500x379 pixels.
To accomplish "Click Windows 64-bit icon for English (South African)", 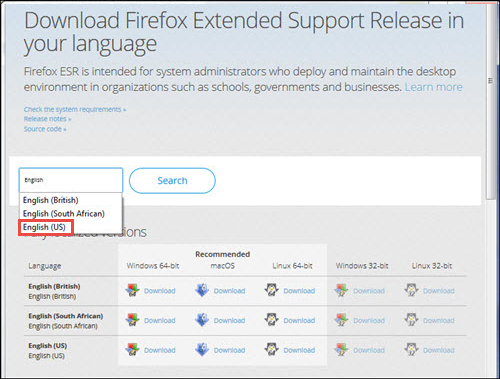I will pyautogui.click(x=132, y=320).
